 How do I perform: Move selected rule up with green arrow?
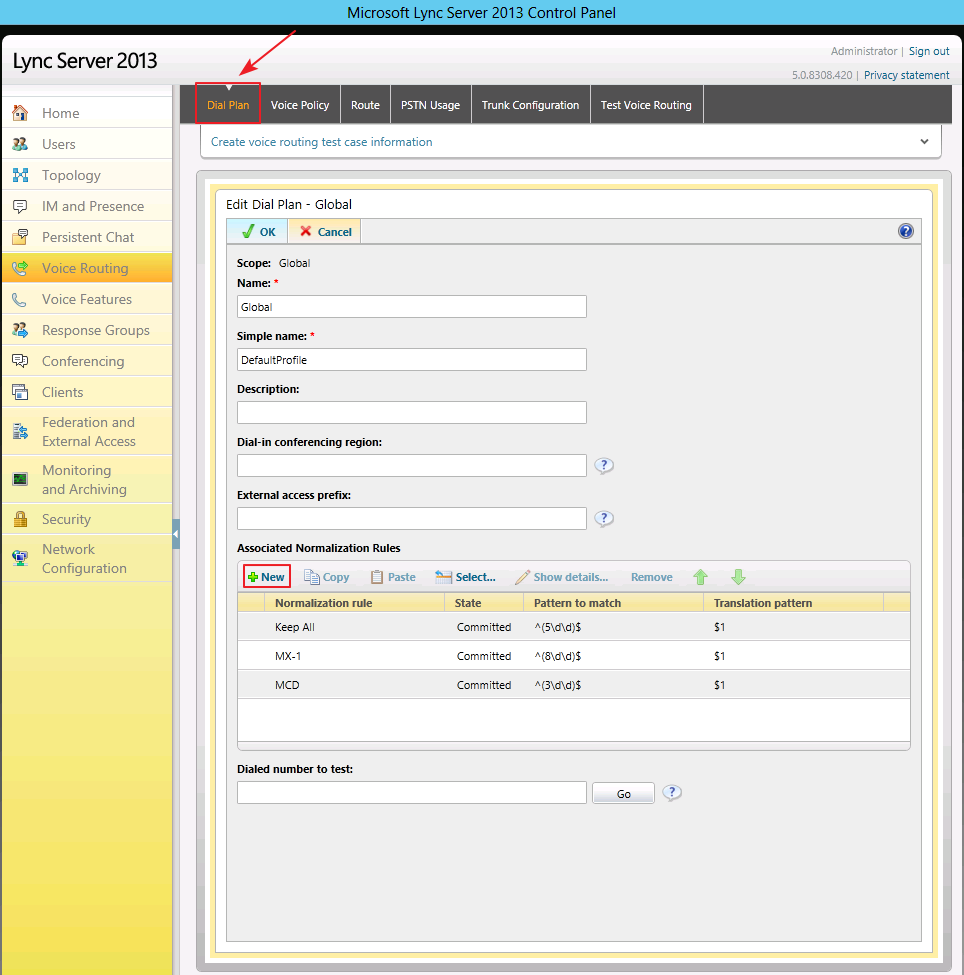[701, 577]
